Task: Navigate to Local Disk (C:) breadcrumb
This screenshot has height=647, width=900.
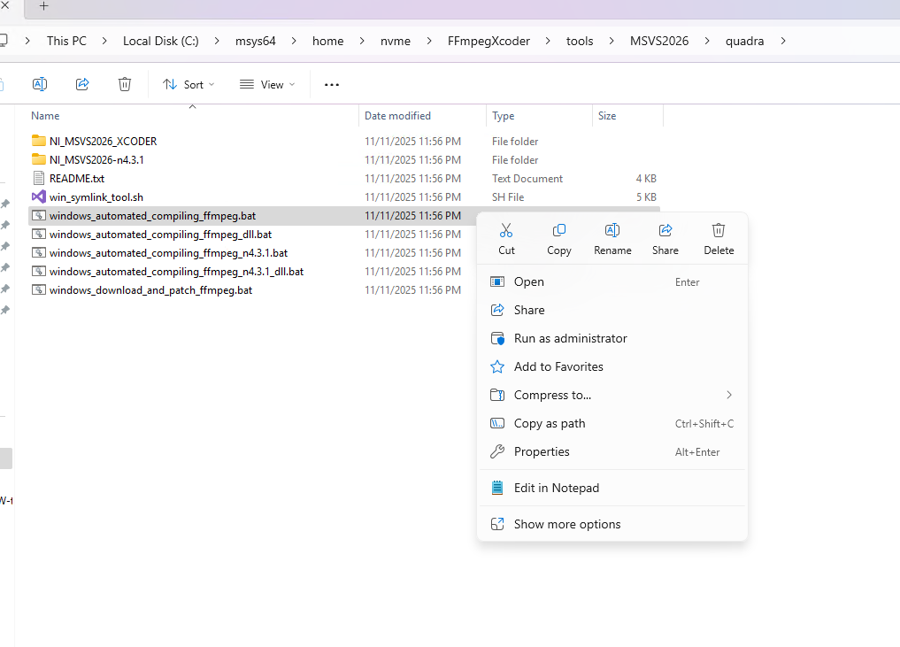Action: pos(161,41)
